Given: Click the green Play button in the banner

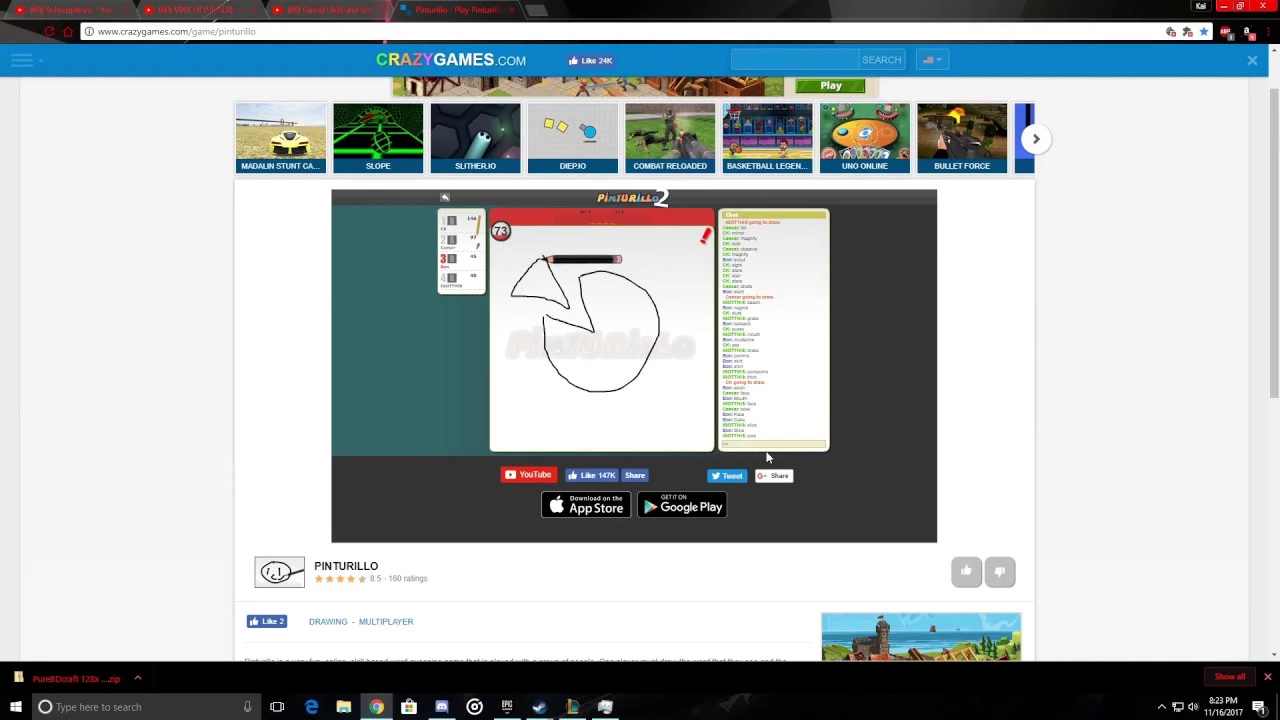Looking at the screenshot, I should [831, 86].
